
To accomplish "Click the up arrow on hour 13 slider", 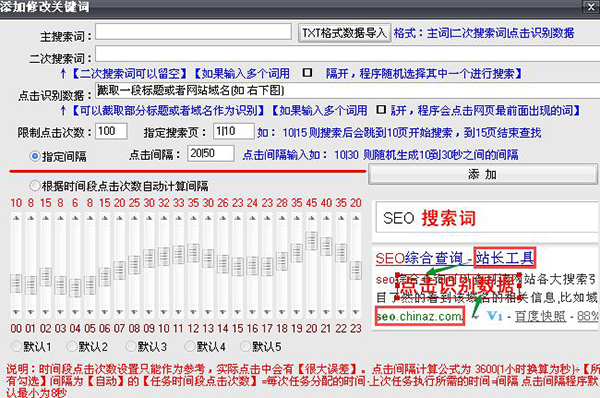I will point(208,218).
